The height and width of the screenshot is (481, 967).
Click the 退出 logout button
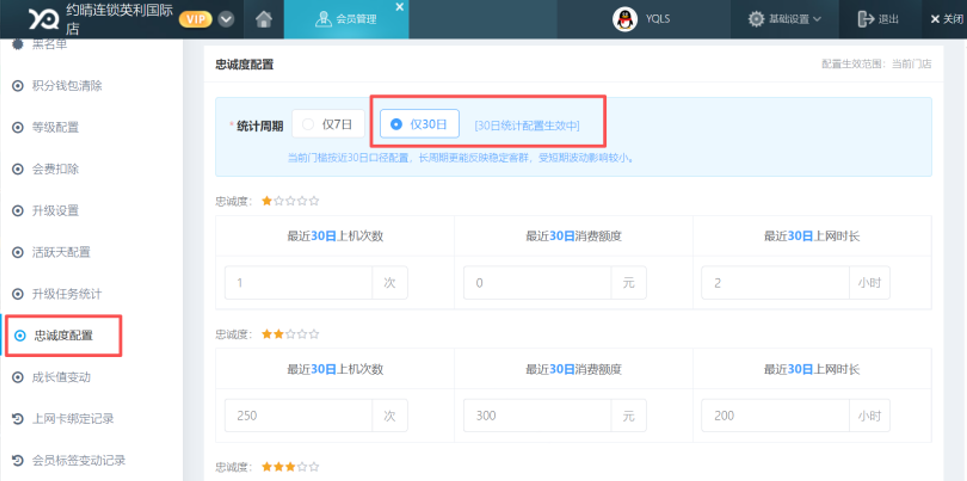[878, 19]
